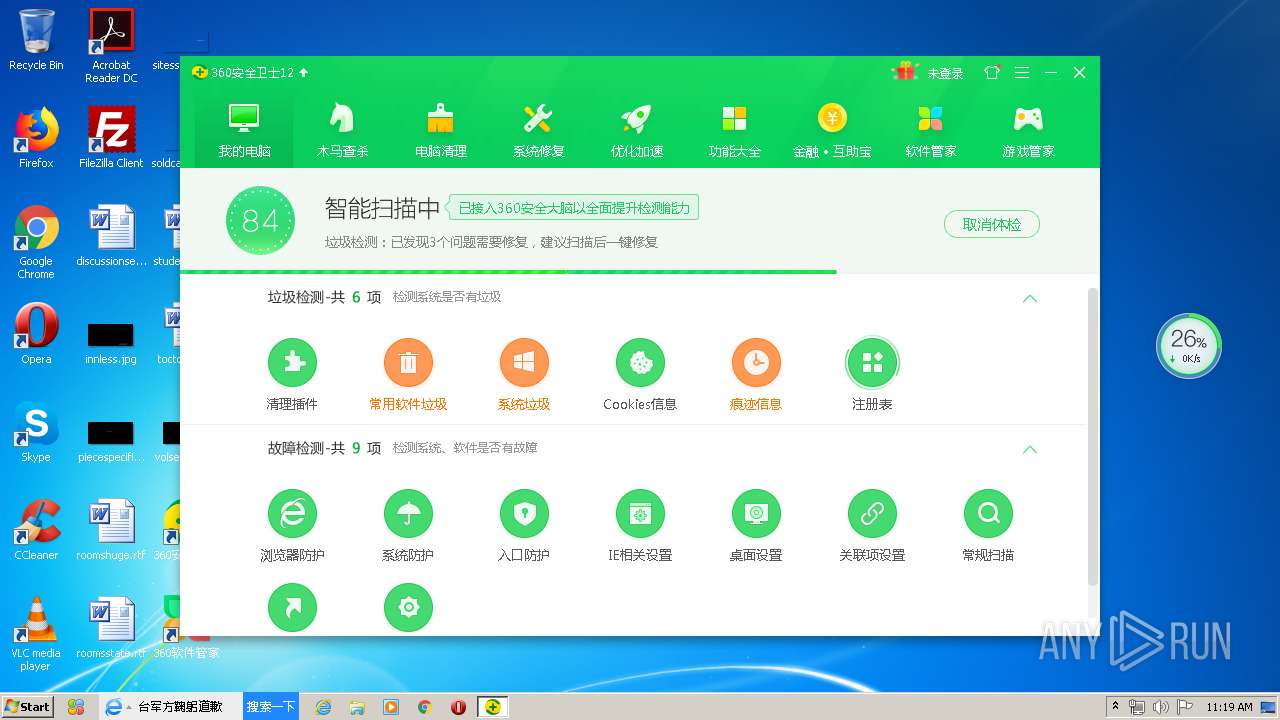Click the 84 score circle
Viewport: 1280px width, 720px height.
(x=260, y=220)
